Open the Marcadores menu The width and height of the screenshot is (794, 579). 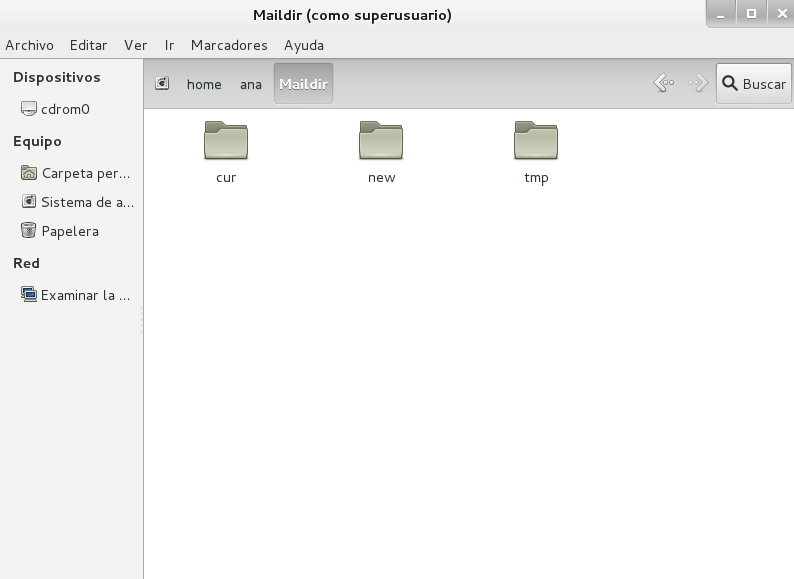coord(229,45)
